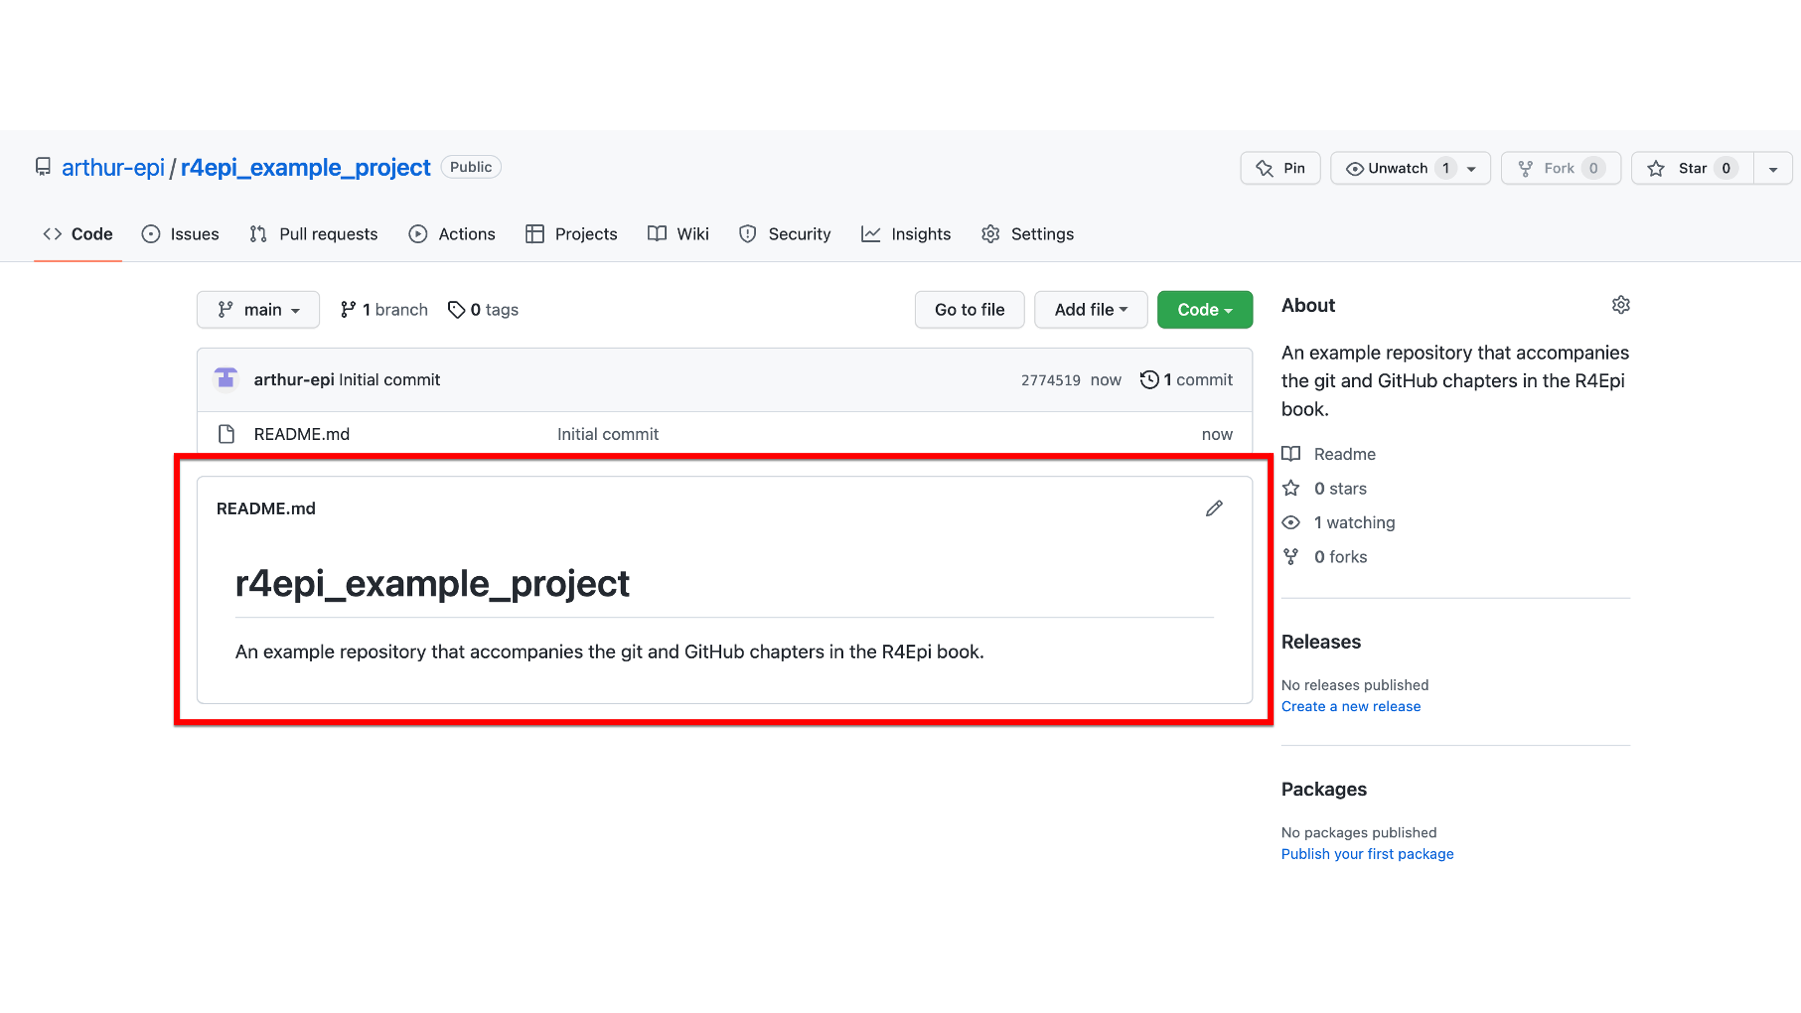Click the Go to file button

coord(969,310)
